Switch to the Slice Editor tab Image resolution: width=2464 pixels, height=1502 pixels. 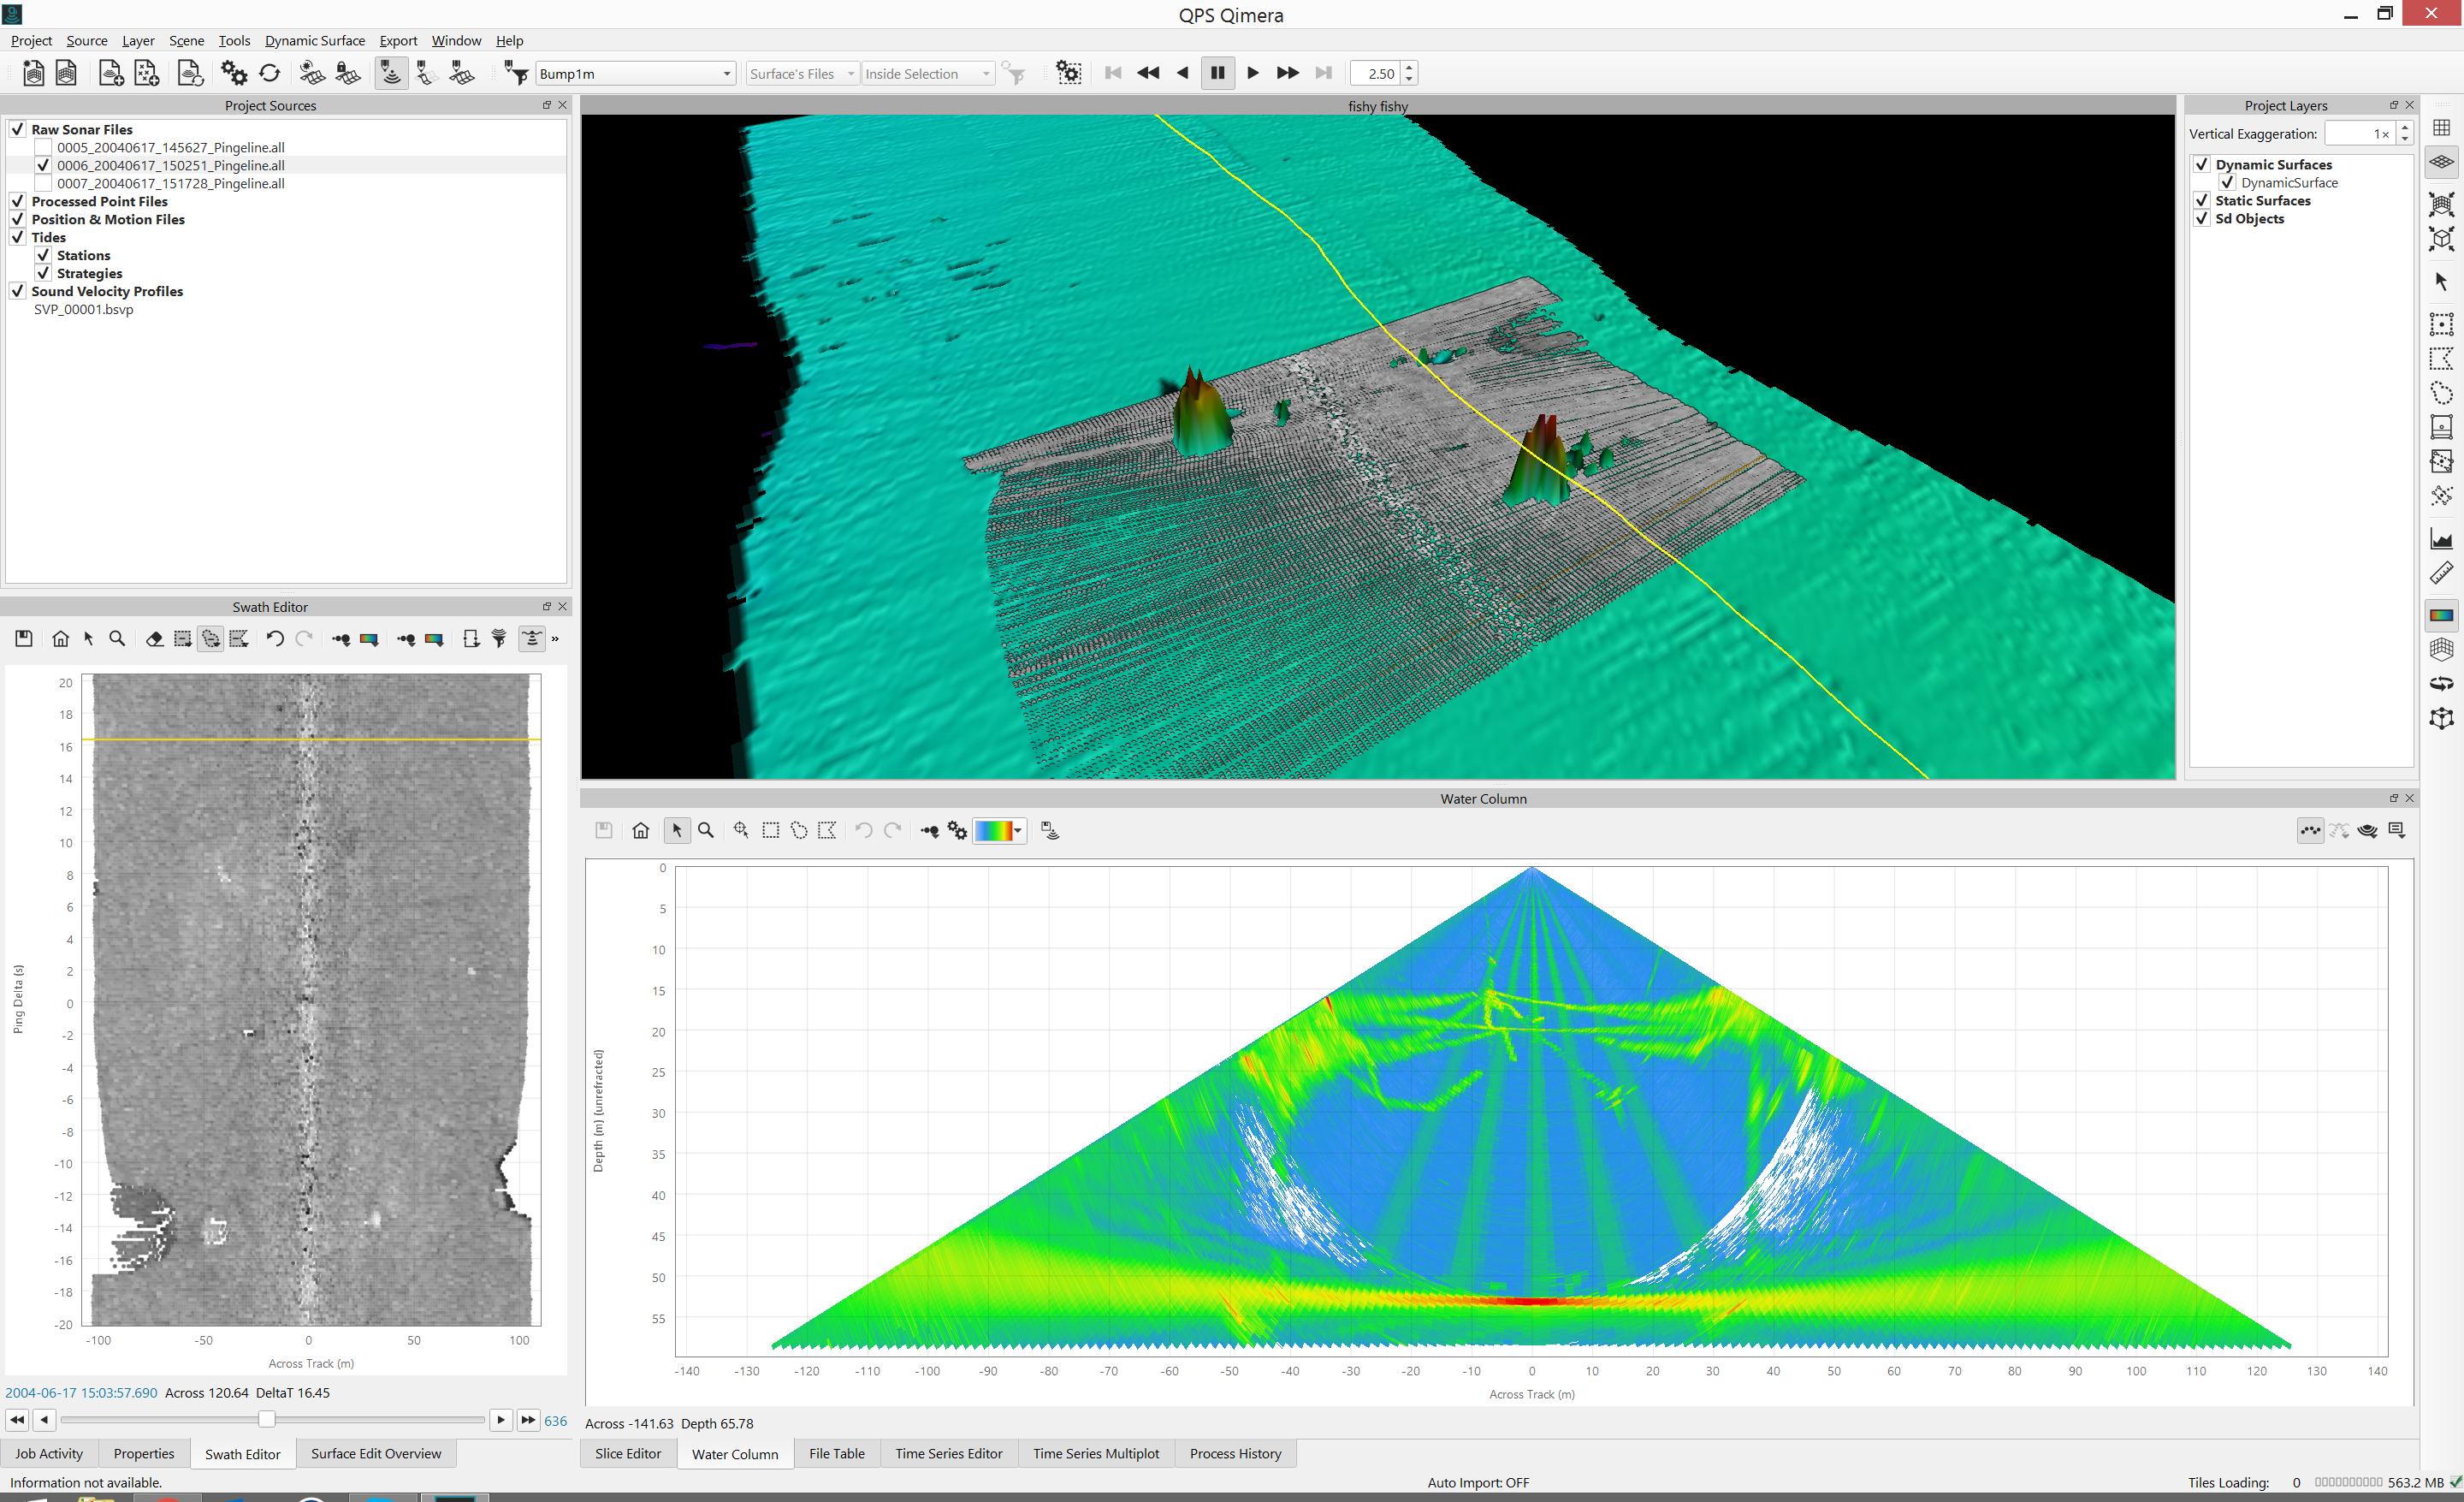pyautogui.click(x=627, y=1453)
